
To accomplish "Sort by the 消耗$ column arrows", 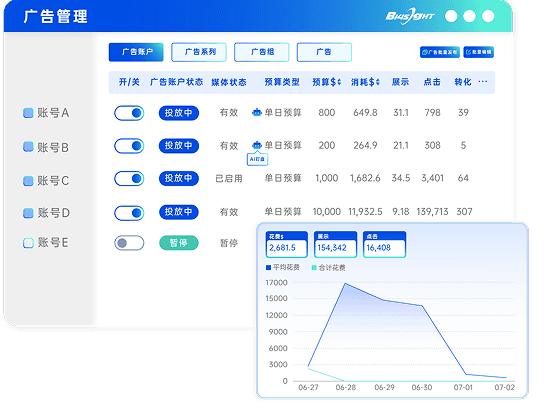I will pos(378,82).
